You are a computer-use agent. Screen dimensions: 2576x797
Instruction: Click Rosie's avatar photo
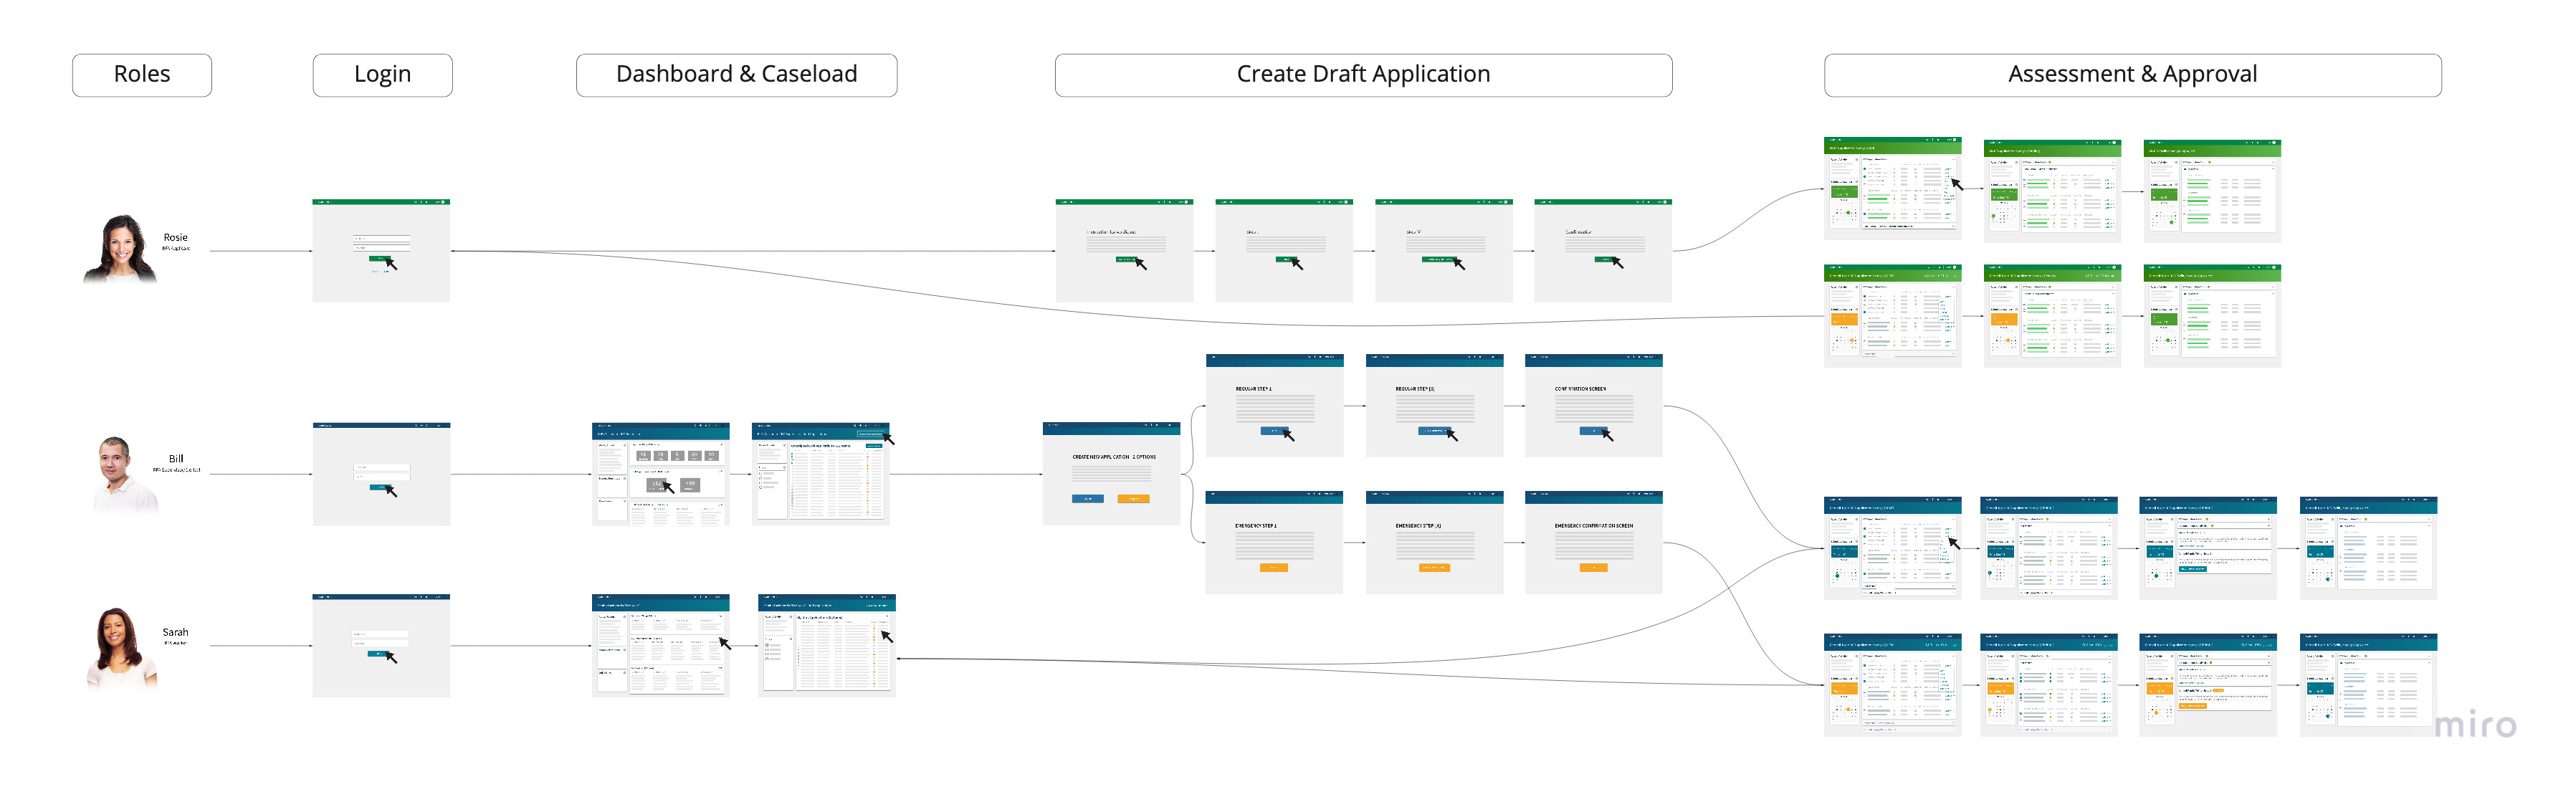pyautogui.click(x=121, y=249)
